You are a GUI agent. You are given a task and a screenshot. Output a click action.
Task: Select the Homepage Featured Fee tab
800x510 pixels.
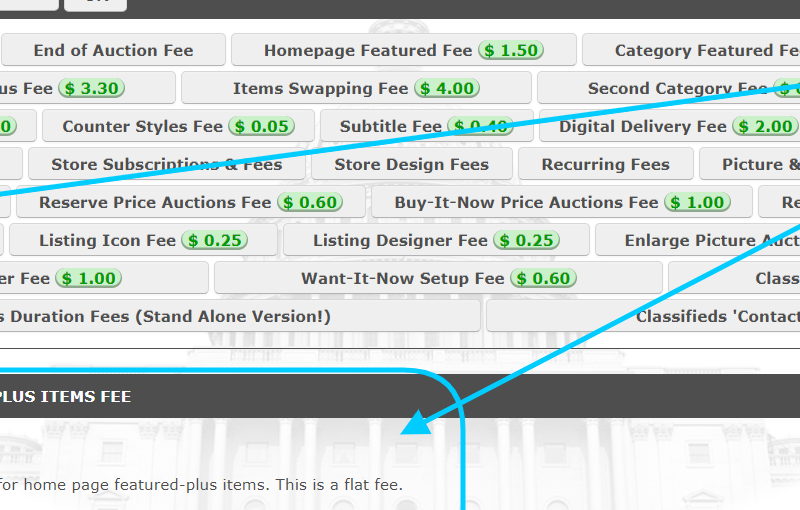404,50
